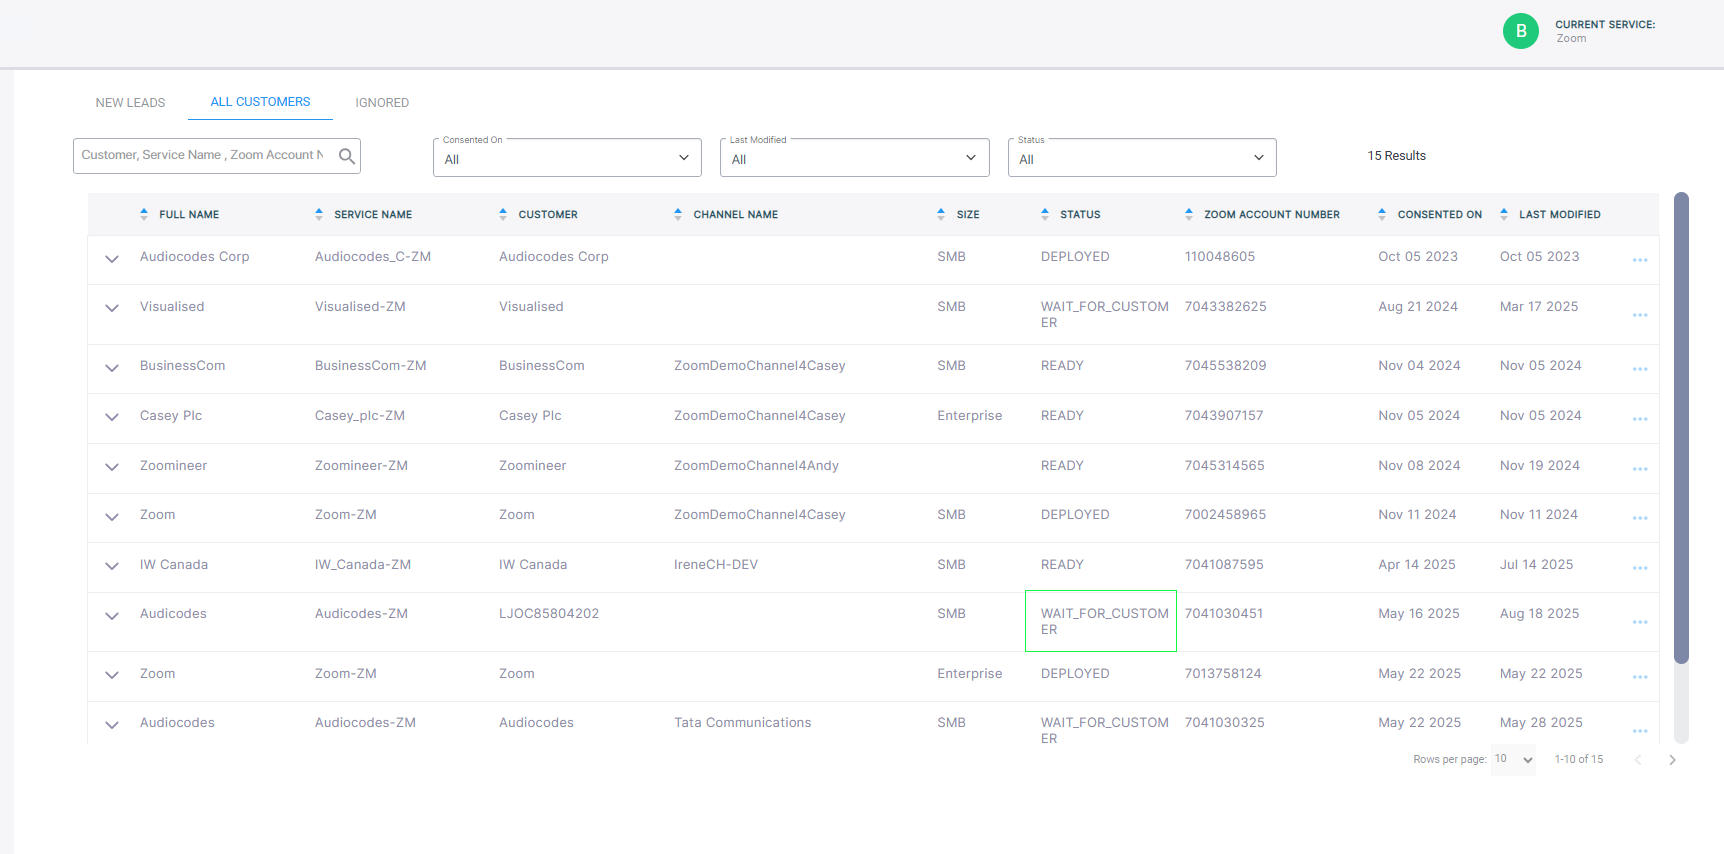Click Visualised-ZM service name
The width and height of the screenshot is (1724, 854).
coord(360,307)
